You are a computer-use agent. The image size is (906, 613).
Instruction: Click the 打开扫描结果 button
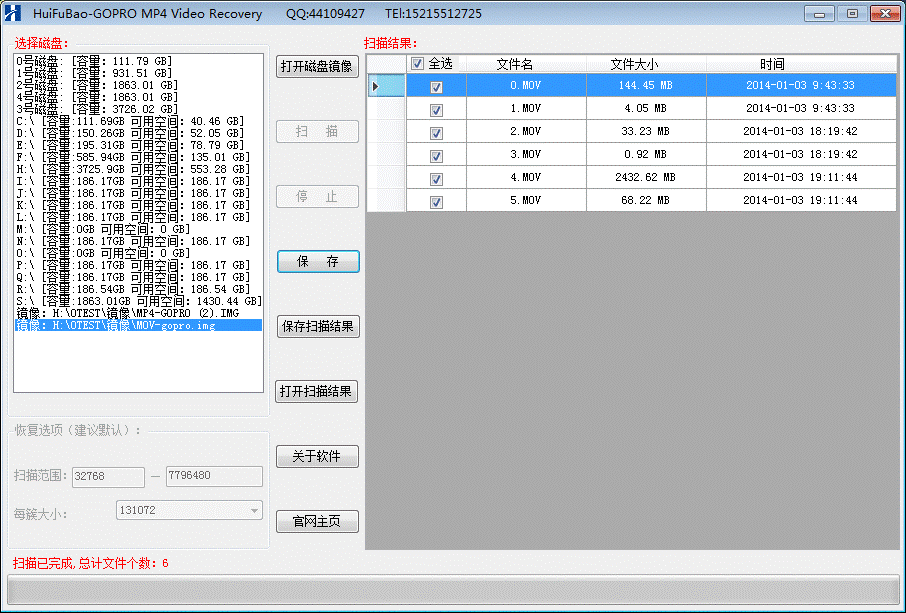point(317,392)
